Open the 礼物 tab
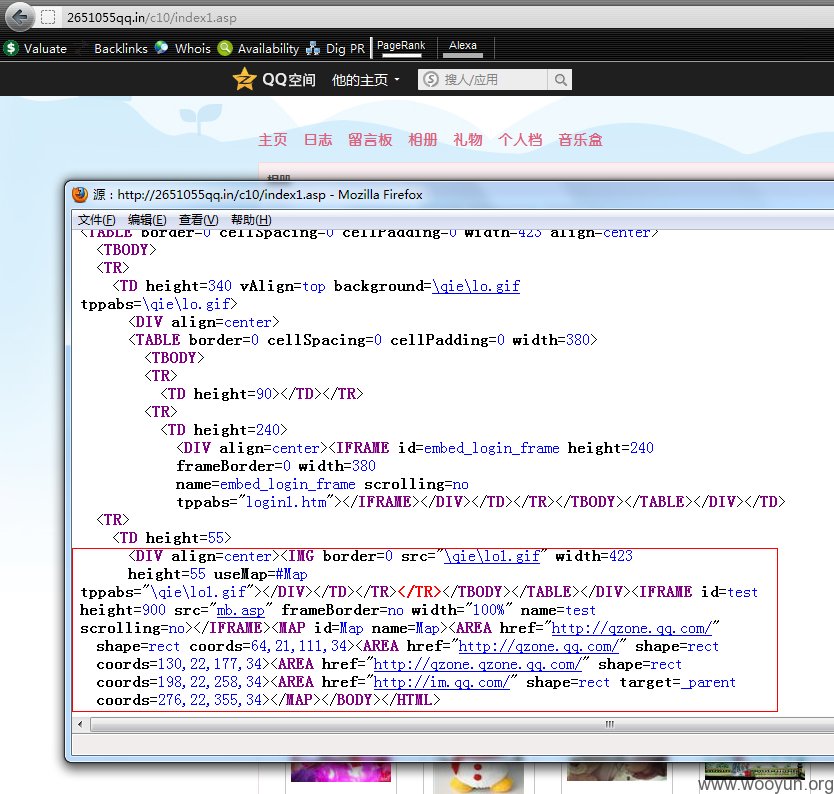834x794 pixels. 468,140
